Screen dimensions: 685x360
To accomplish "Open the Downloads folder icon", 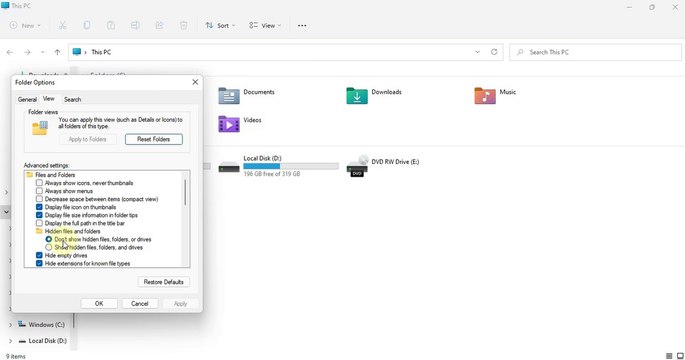I will 357,96.
